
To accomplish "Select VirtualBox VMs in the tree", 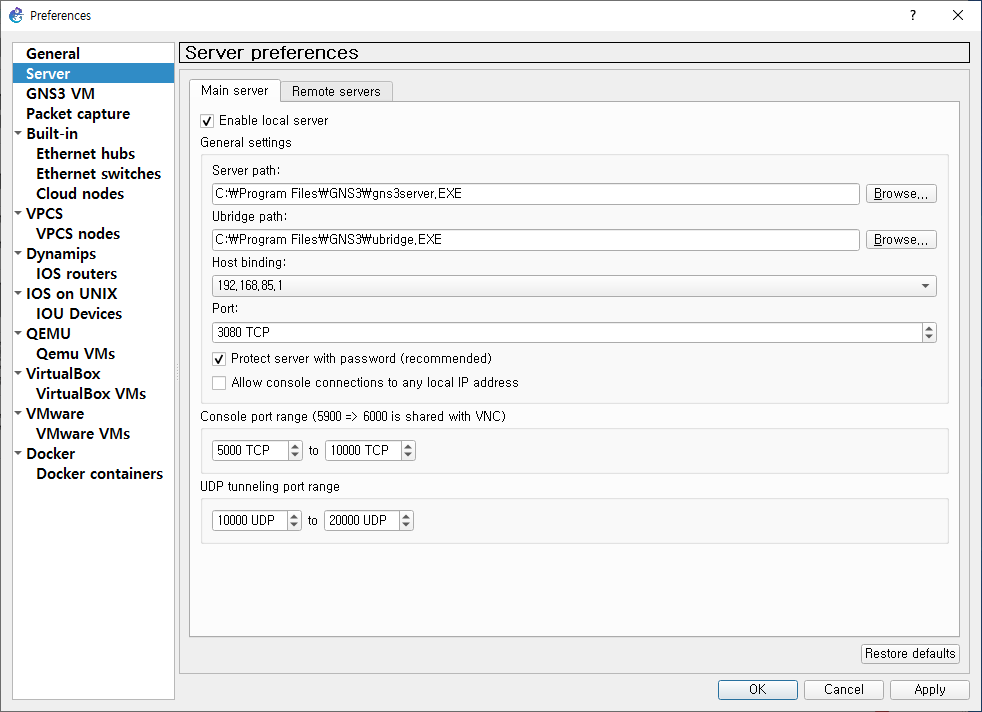I will click(x=91, y=395).
